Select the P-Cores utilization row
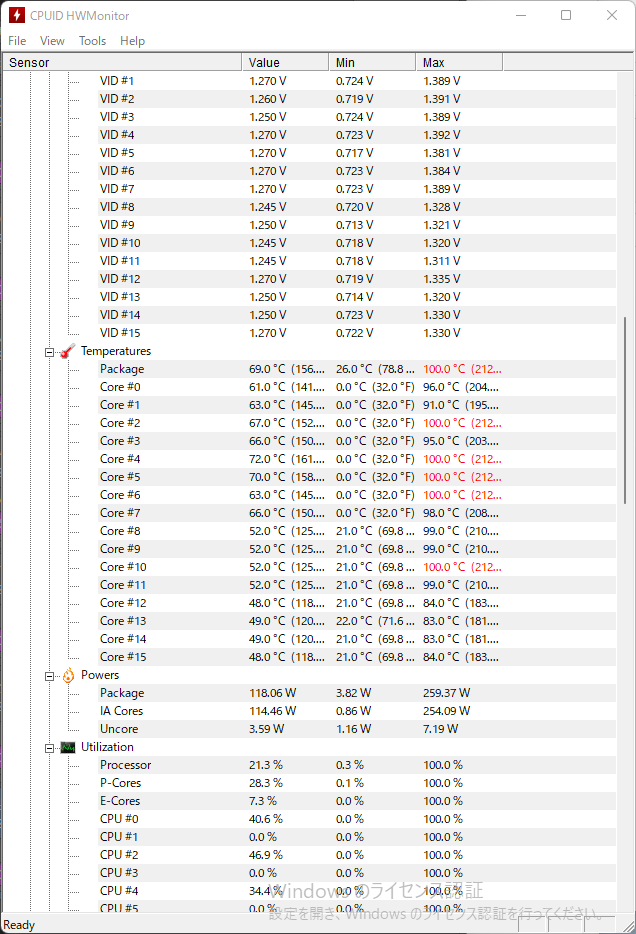Screen dimensions: 636x934 (121, 783)
